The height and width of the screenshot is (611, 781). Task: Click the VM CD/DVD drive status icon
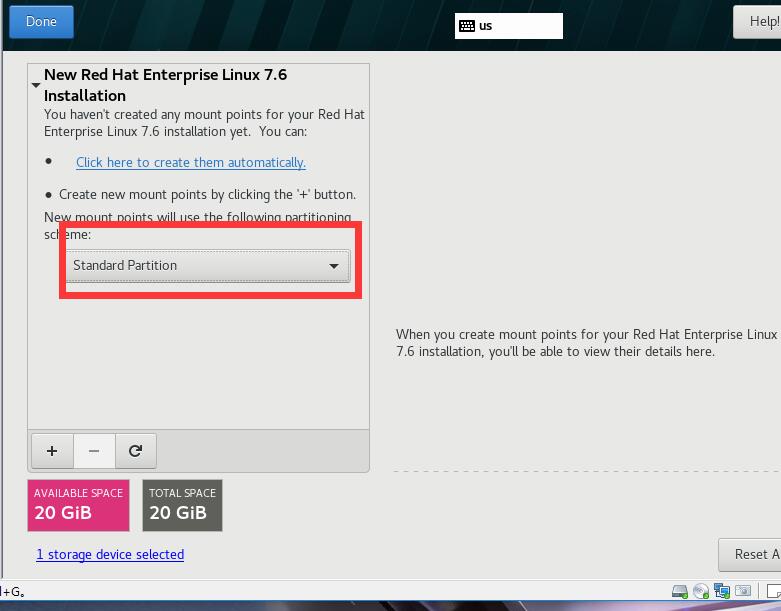point(701,591)
